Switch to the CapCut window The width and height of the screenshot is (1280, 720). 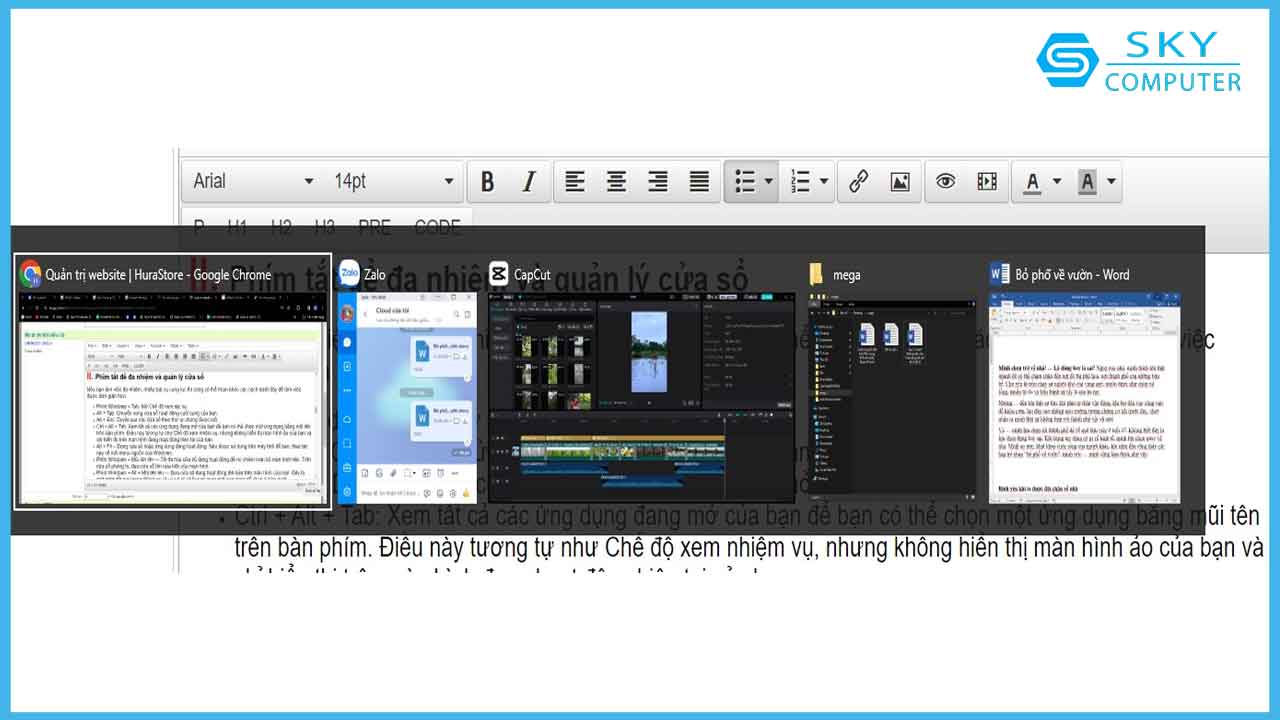(x=641, y=381)
